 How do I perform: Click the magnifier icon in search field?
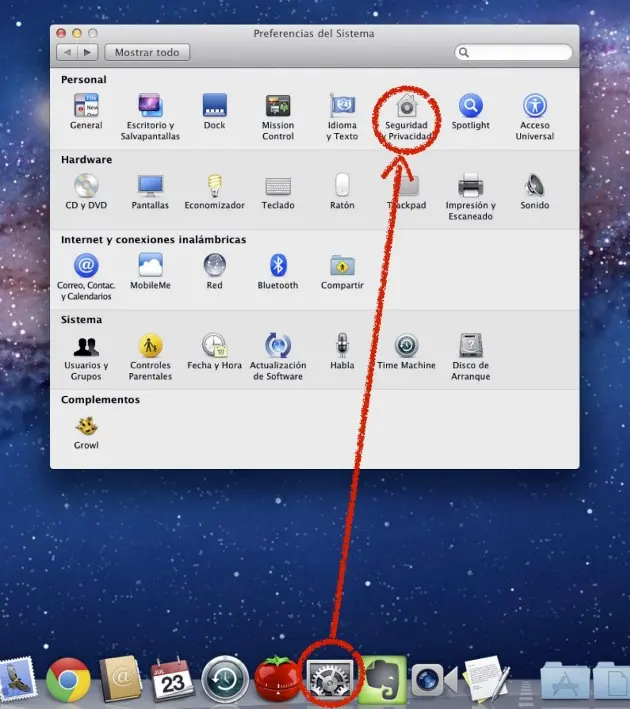(464, 52)
